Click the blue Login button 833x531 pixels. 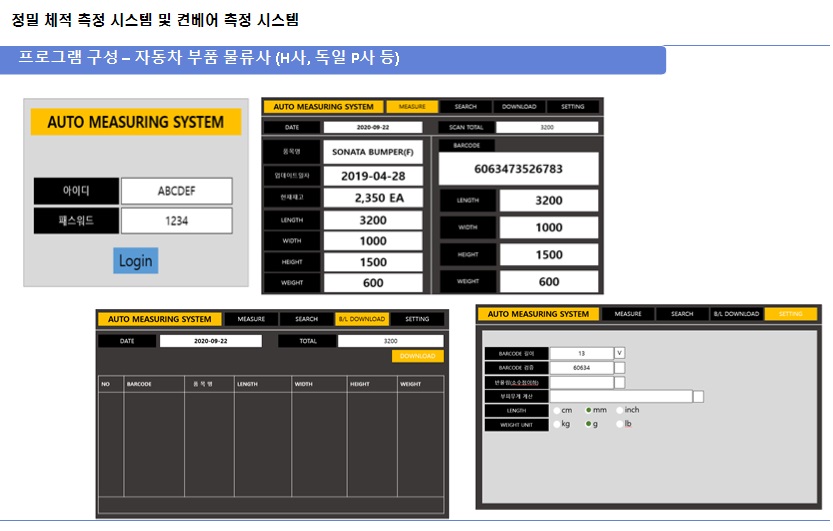(x=135, y=261)
